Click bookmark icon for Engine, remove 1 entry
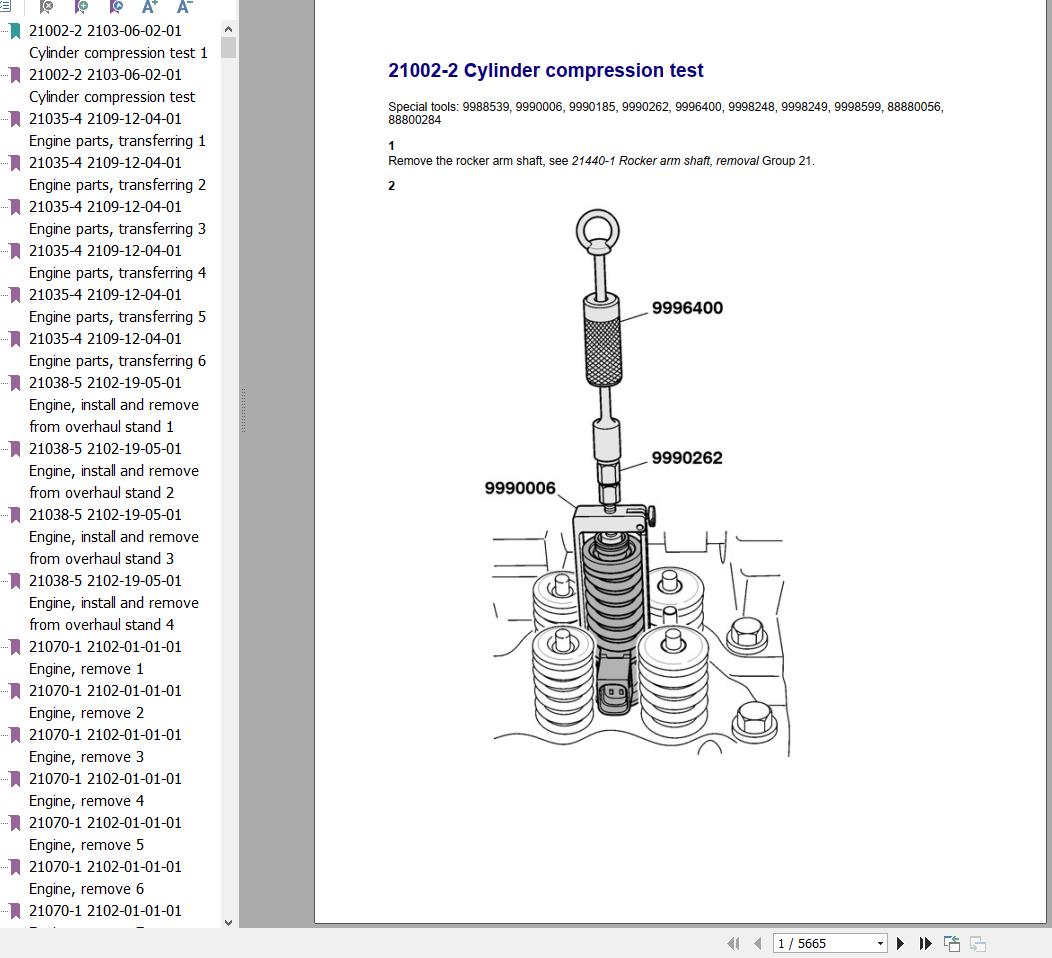The height and width of the screenshot is (958, 1052). [x=15, y=647]
